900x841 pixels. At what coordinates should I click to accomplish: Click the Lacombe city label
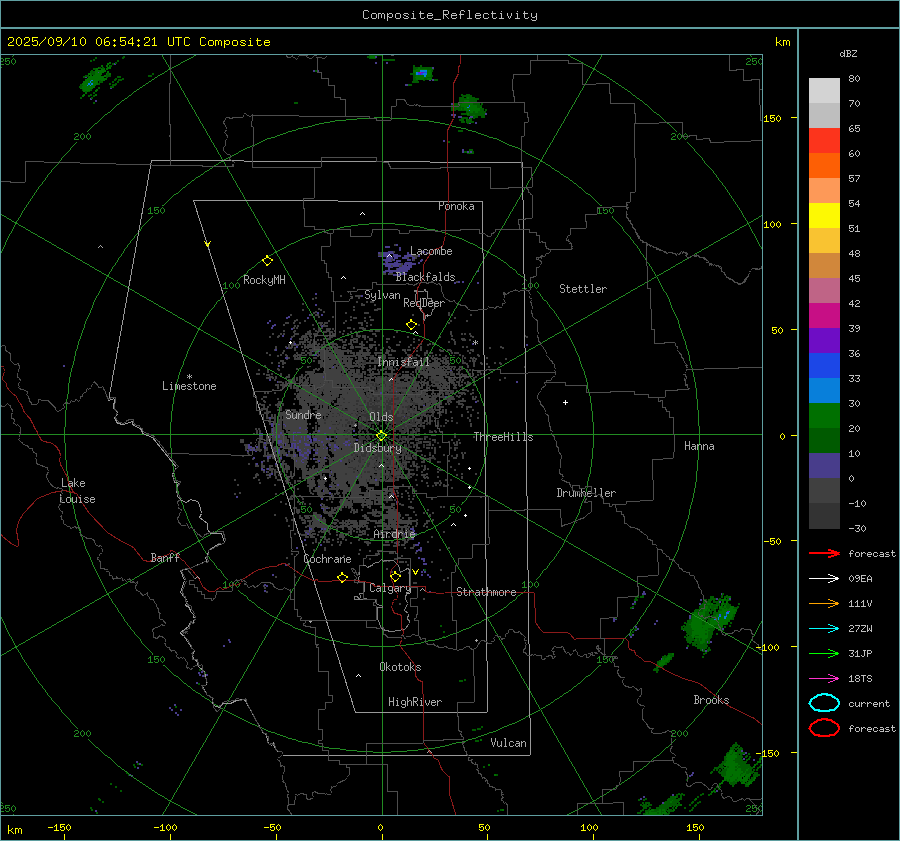(x=431, y=251)
